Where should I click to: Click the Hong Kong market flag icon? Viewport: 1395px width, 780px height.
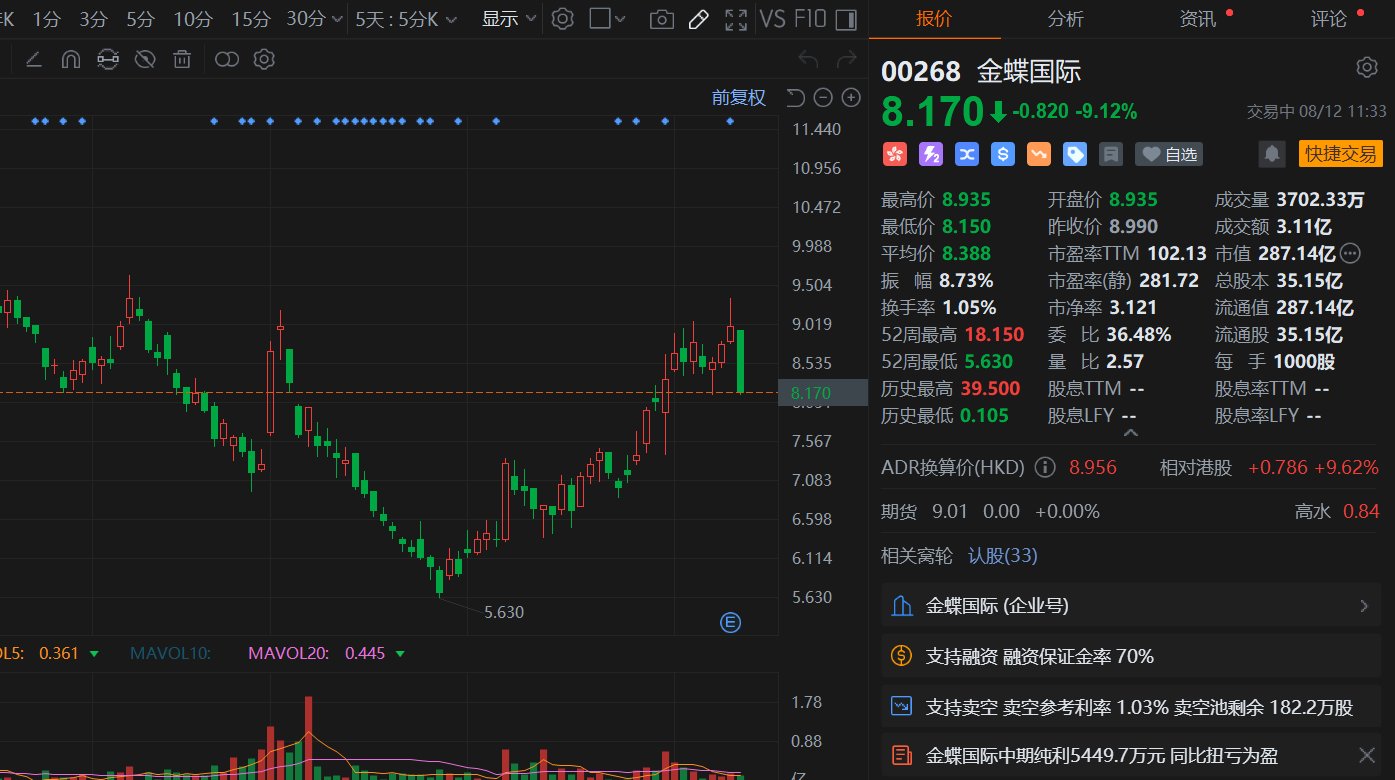click(894, 154)
